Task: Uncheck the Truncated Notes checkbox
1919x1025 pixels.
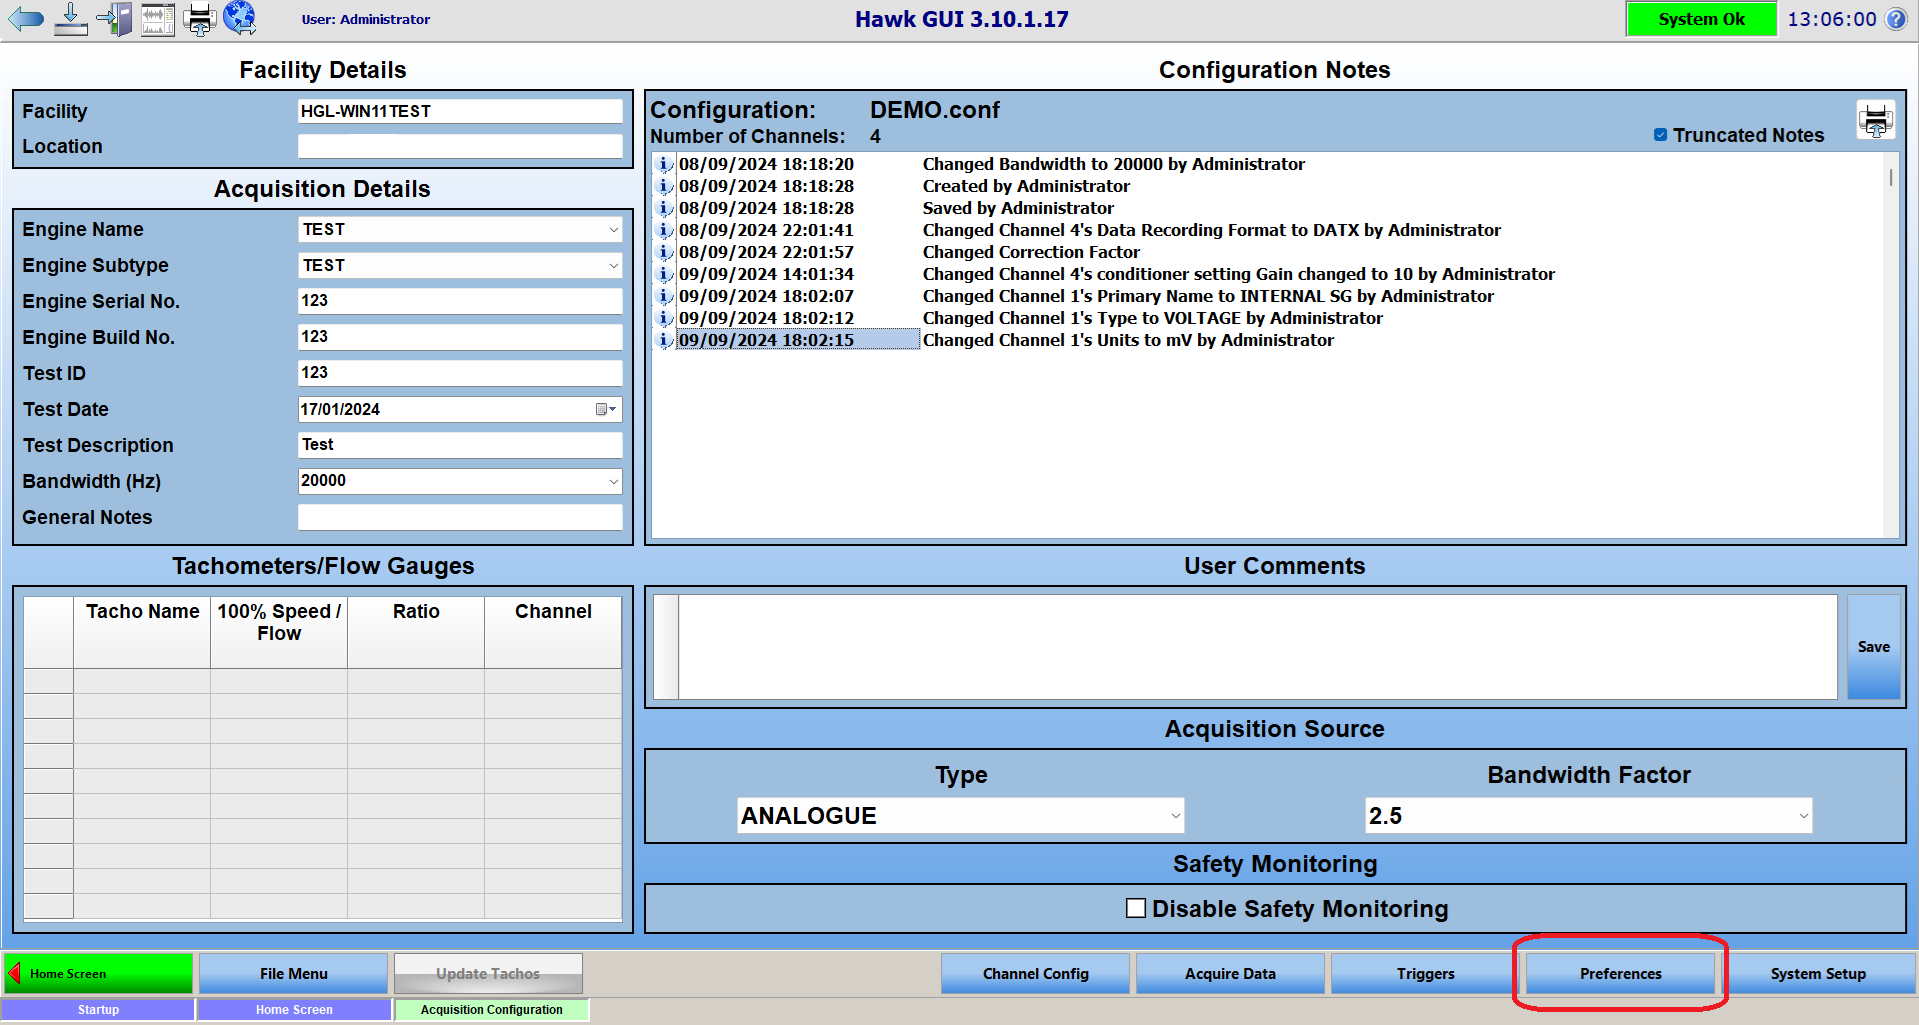Action: 1660,135
